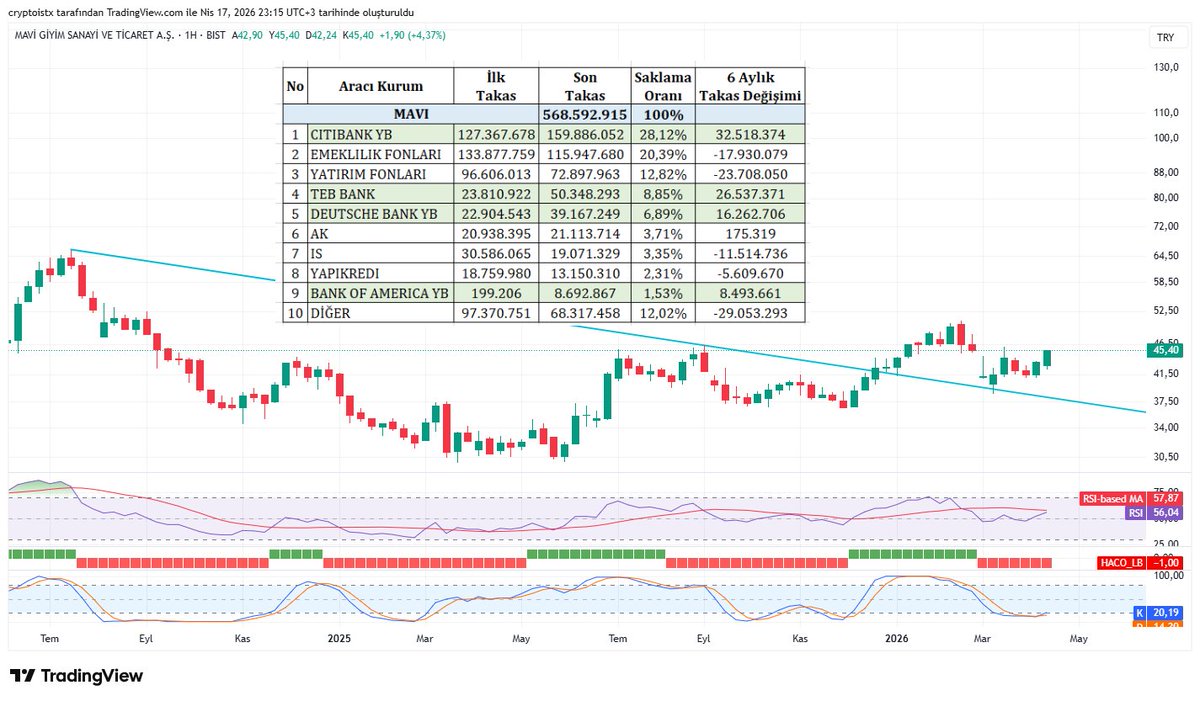Click the cryptoistx creation caption at top
The height and width of the screenshot is (701, 1200).
[x=211, y=12]
